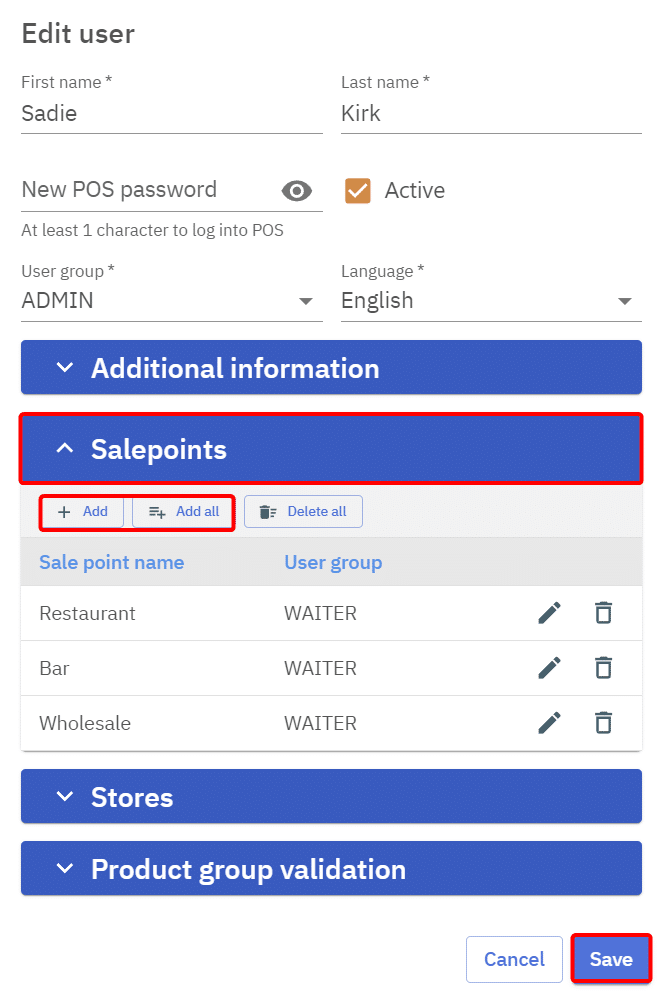663x1000 pixels.
Task: Click pencil icon for Bar salepoint
Action: tap(549, 668)
